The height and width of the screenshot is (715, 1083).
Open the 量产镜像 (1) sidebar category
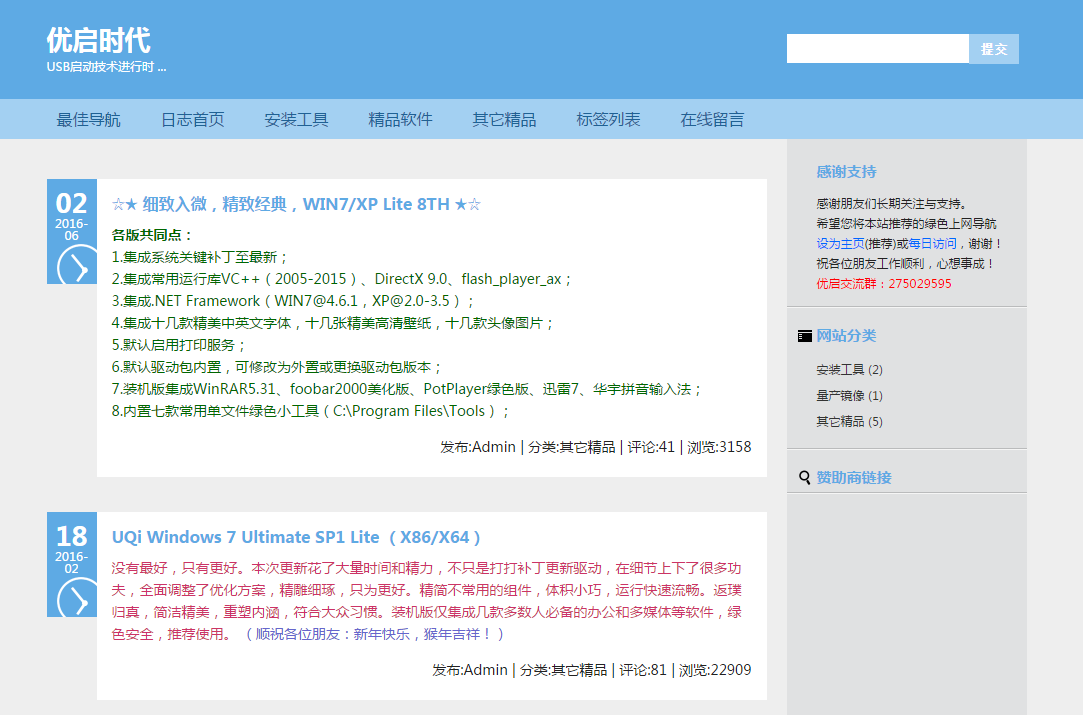click(x=843, y=395)
